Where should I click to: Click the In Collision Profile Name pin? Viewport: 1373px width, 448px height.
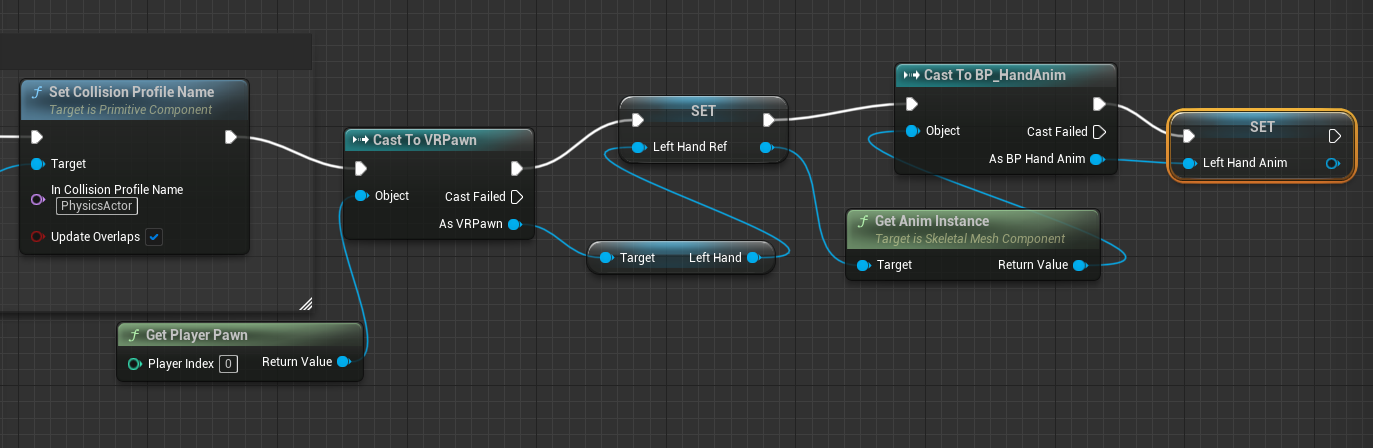[x=37, y=199]
